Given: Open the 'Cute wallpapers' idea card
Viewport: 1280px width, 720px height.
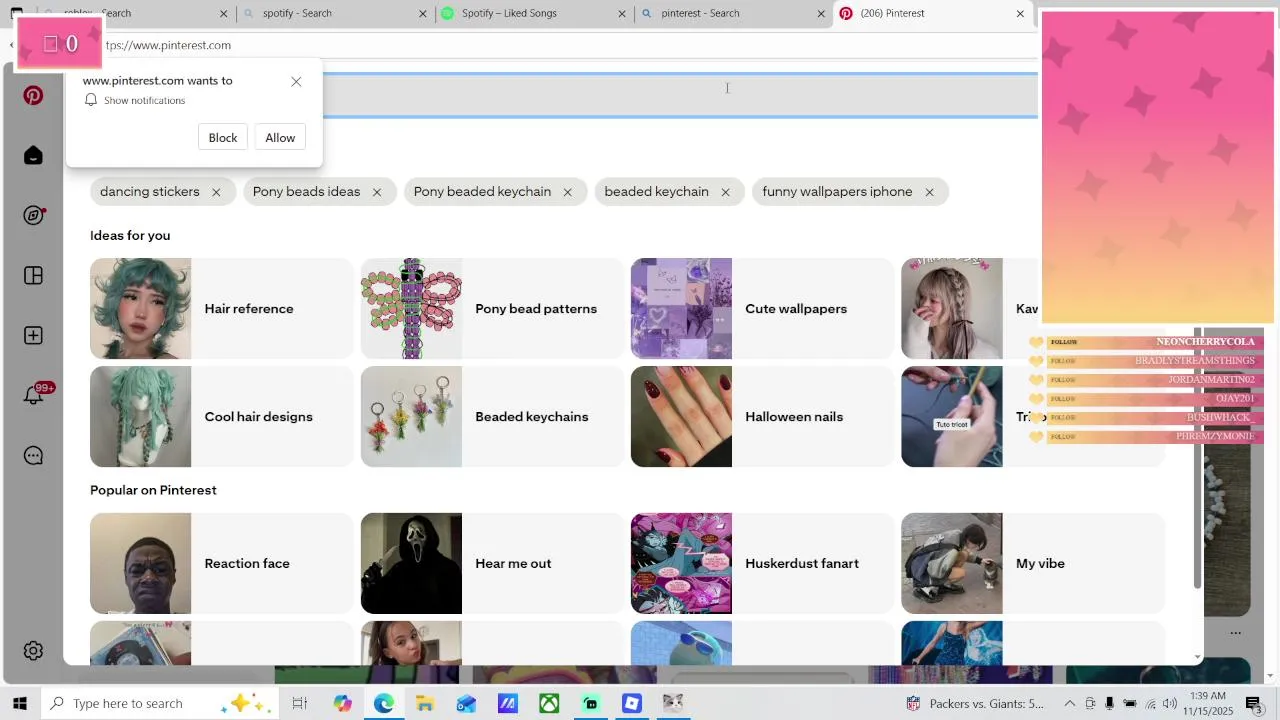Looking at the screenshot, I should [x=762, y=309].
